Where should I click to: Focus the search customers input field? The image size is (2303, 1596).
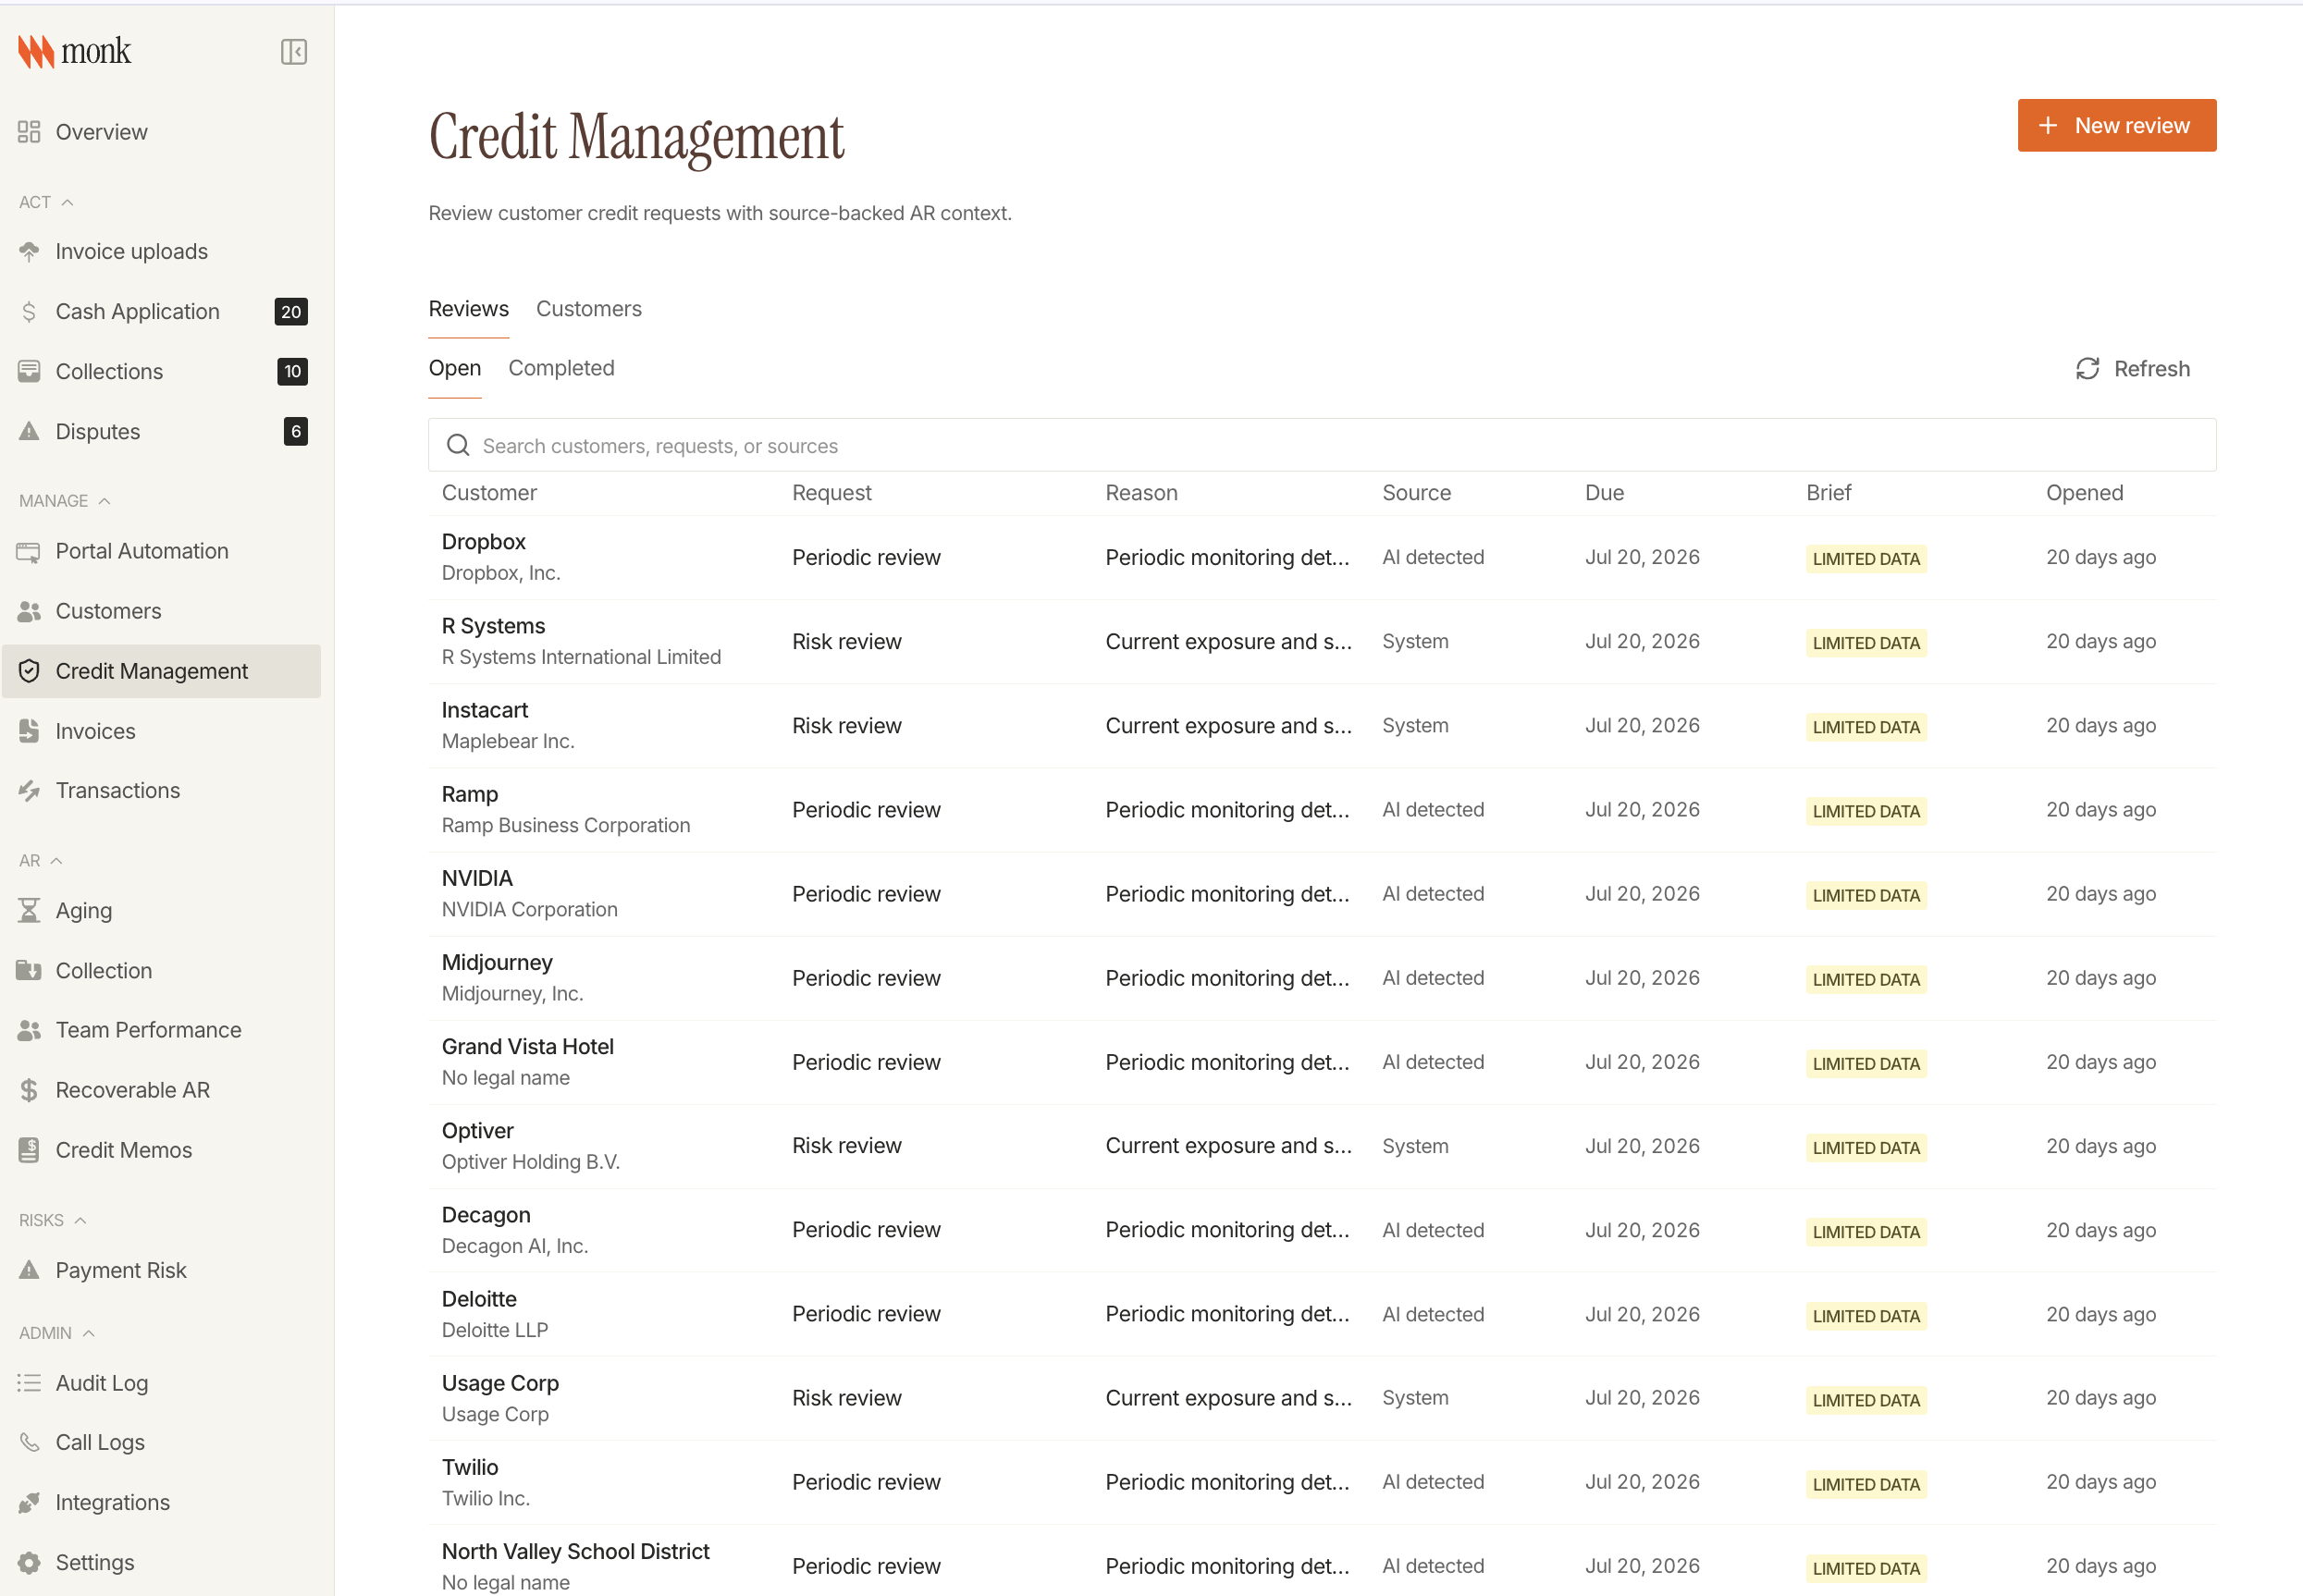tap(1322, 445)
